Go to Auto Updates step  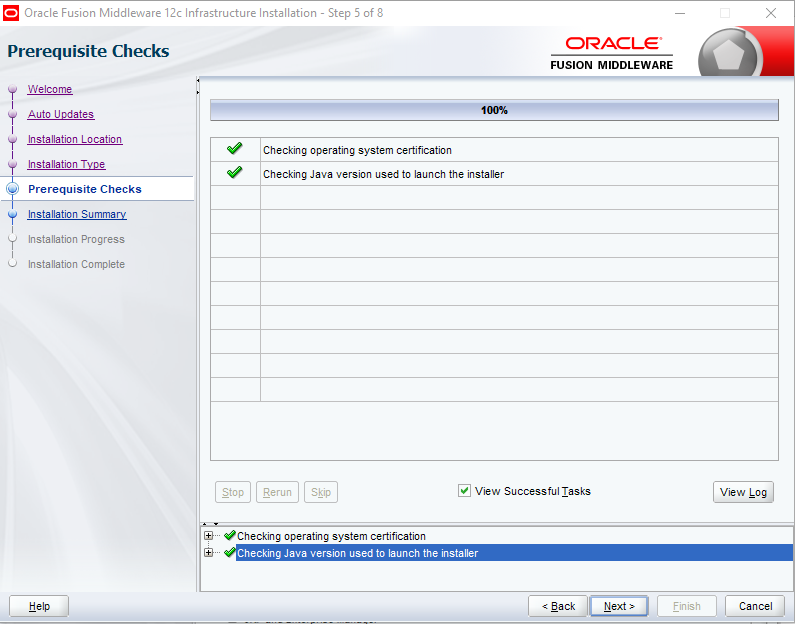click(61, 114)
